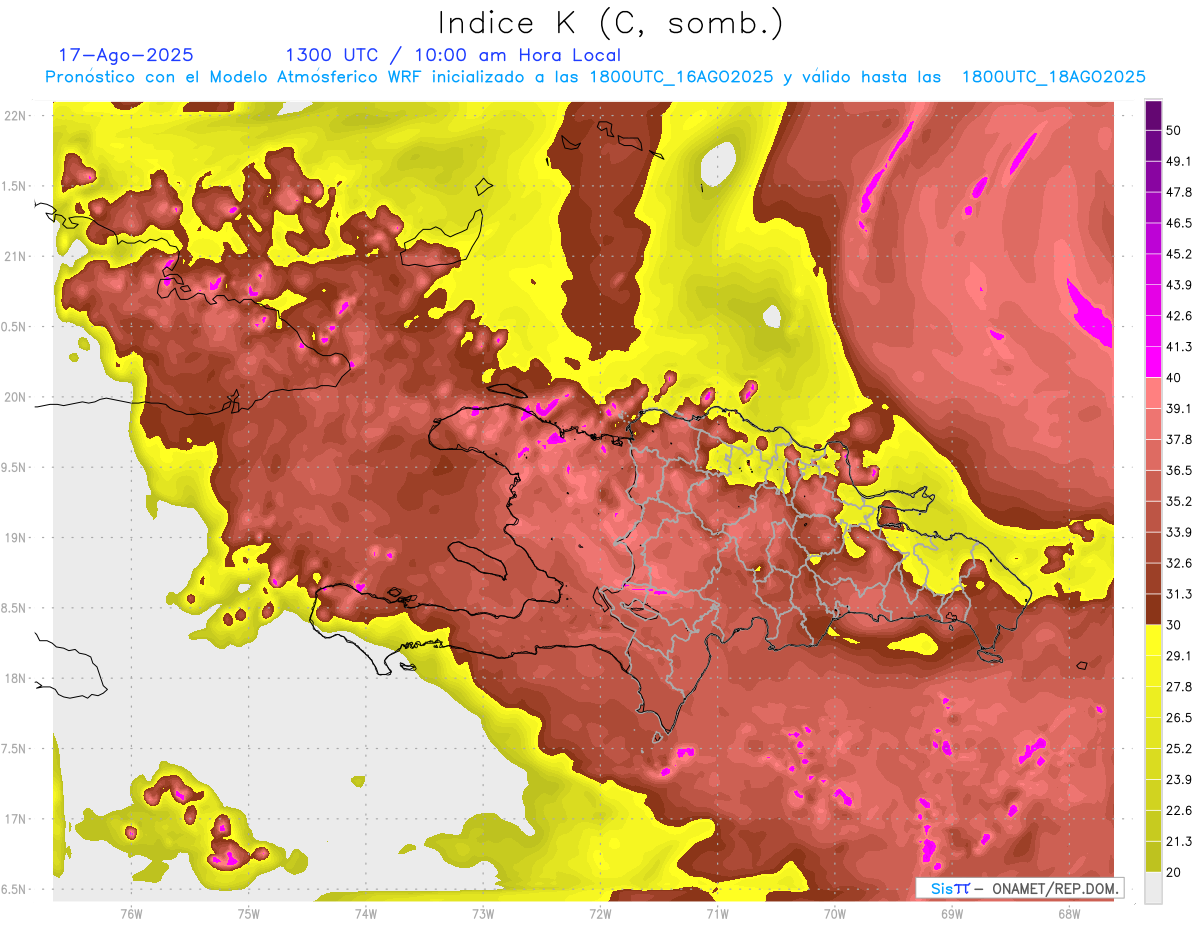This screenshot has width=1200, height=927.
Task: Click the truncated latitude label "8.5N"
Action: pos(14,608)
